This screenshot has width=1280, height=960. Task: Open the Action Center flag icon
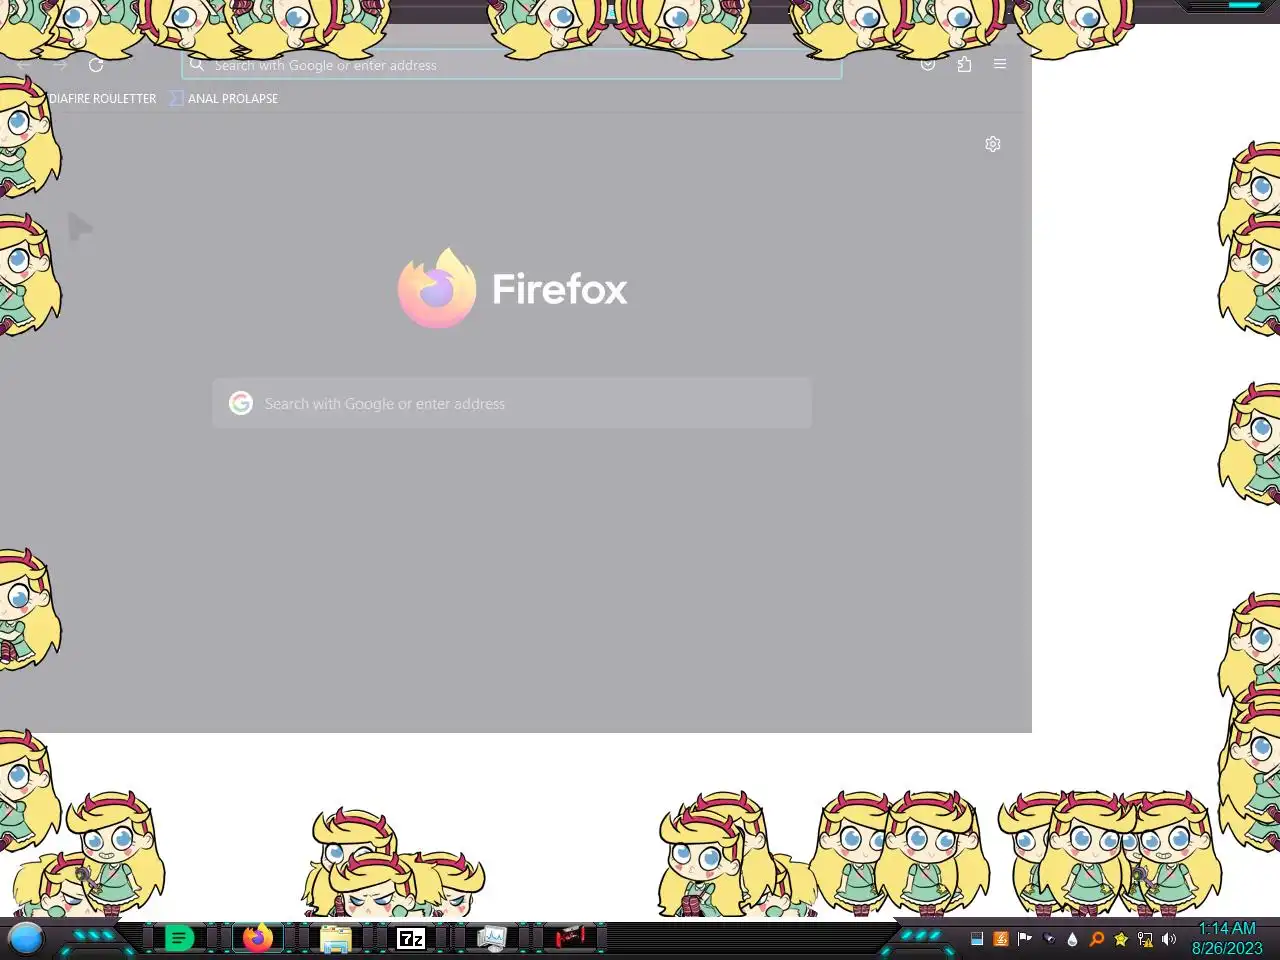coord(1025,939)
